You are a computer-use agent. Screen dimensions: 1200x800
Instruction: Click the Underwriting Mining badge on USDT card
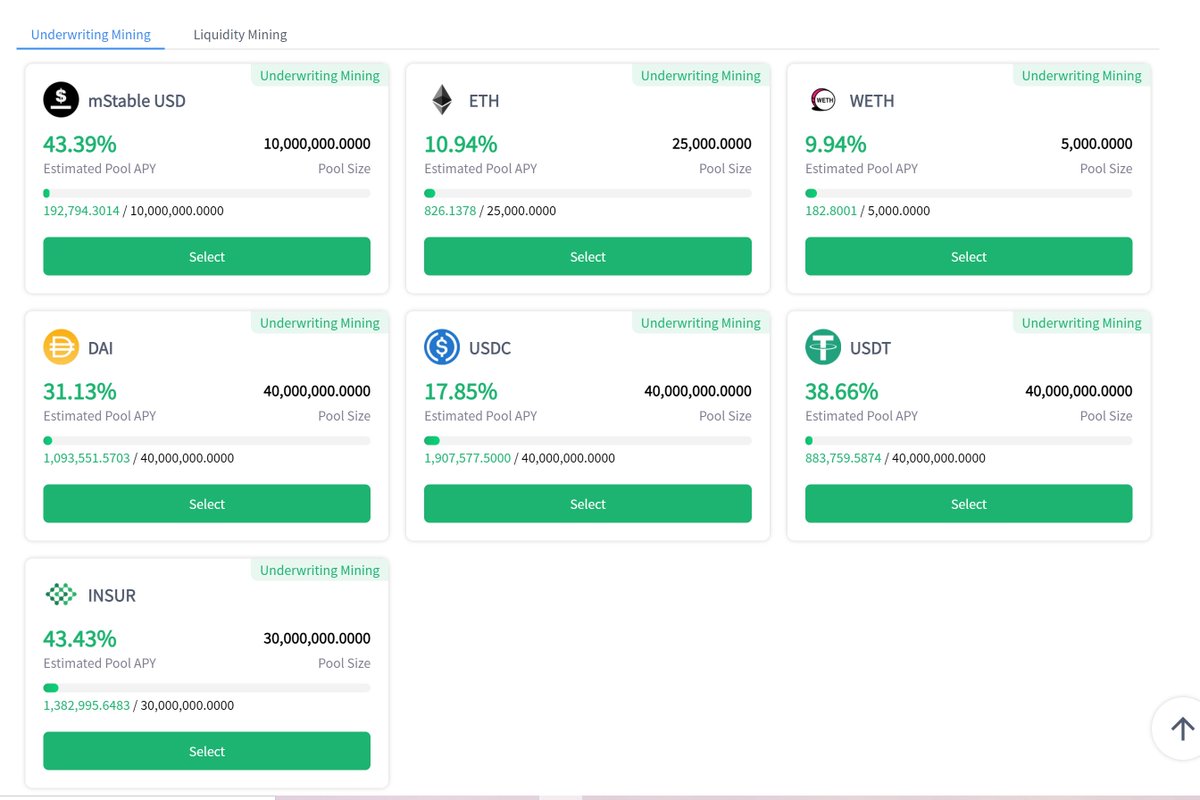[1082, 322]
